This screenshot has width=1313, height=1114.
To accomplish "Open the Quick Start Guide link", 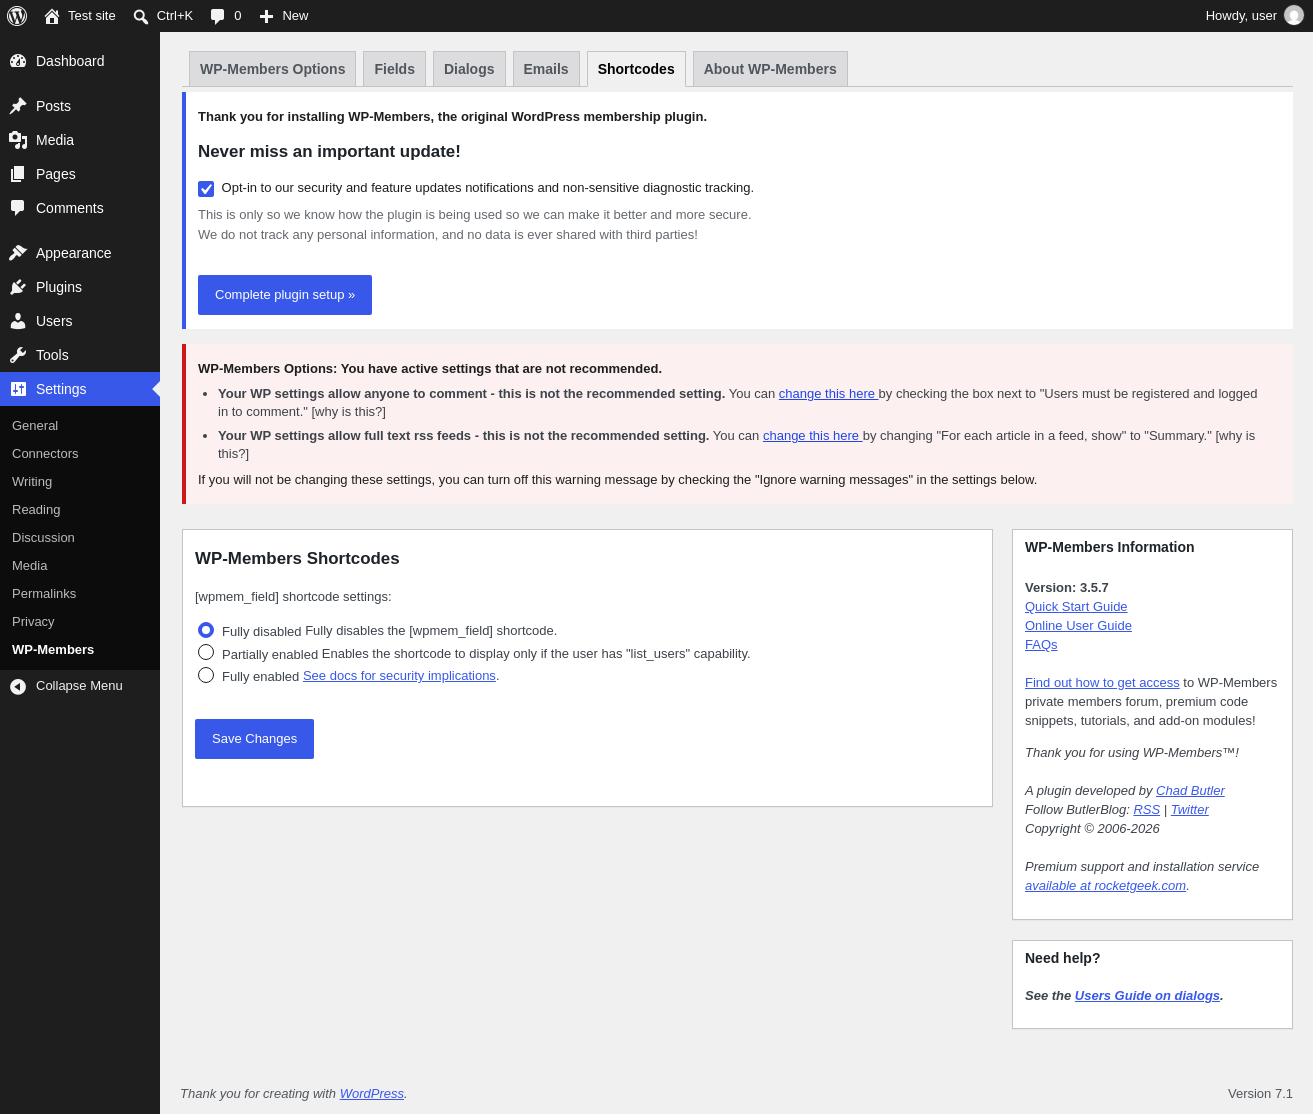I will click(1076, 607).
